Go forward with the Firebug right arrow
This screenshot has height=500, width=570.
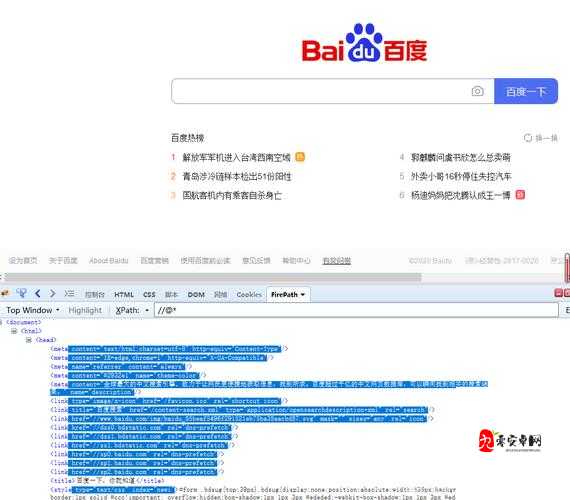(53, 293)
